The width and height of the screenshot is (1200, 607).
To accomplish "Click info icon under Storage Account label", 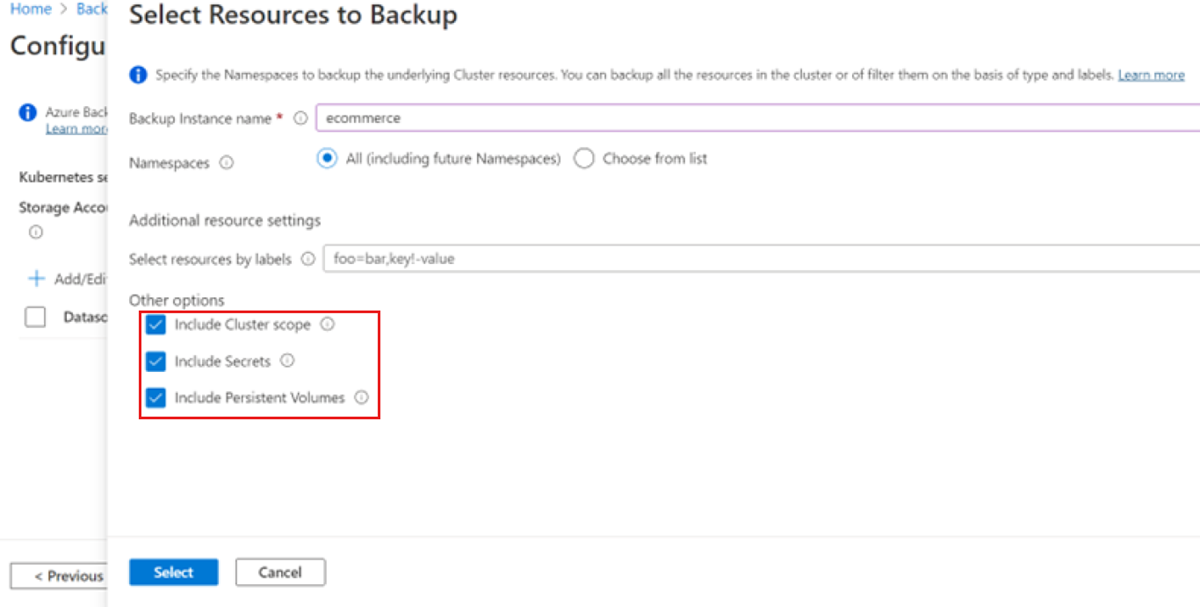I will tap(36, 232).
